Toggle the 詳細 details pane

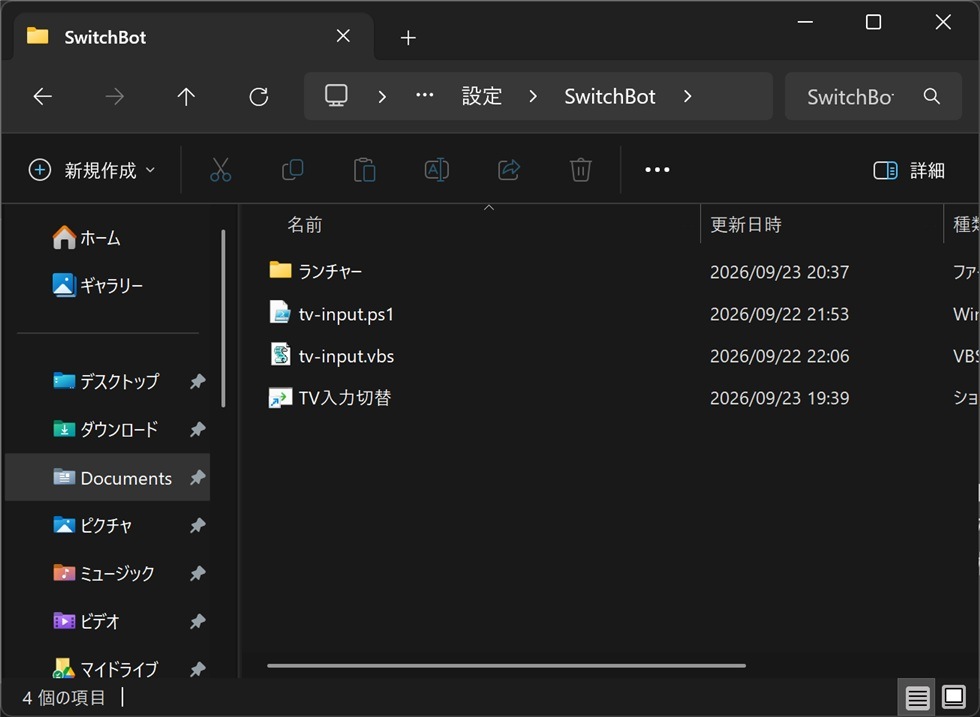(909, 170)
